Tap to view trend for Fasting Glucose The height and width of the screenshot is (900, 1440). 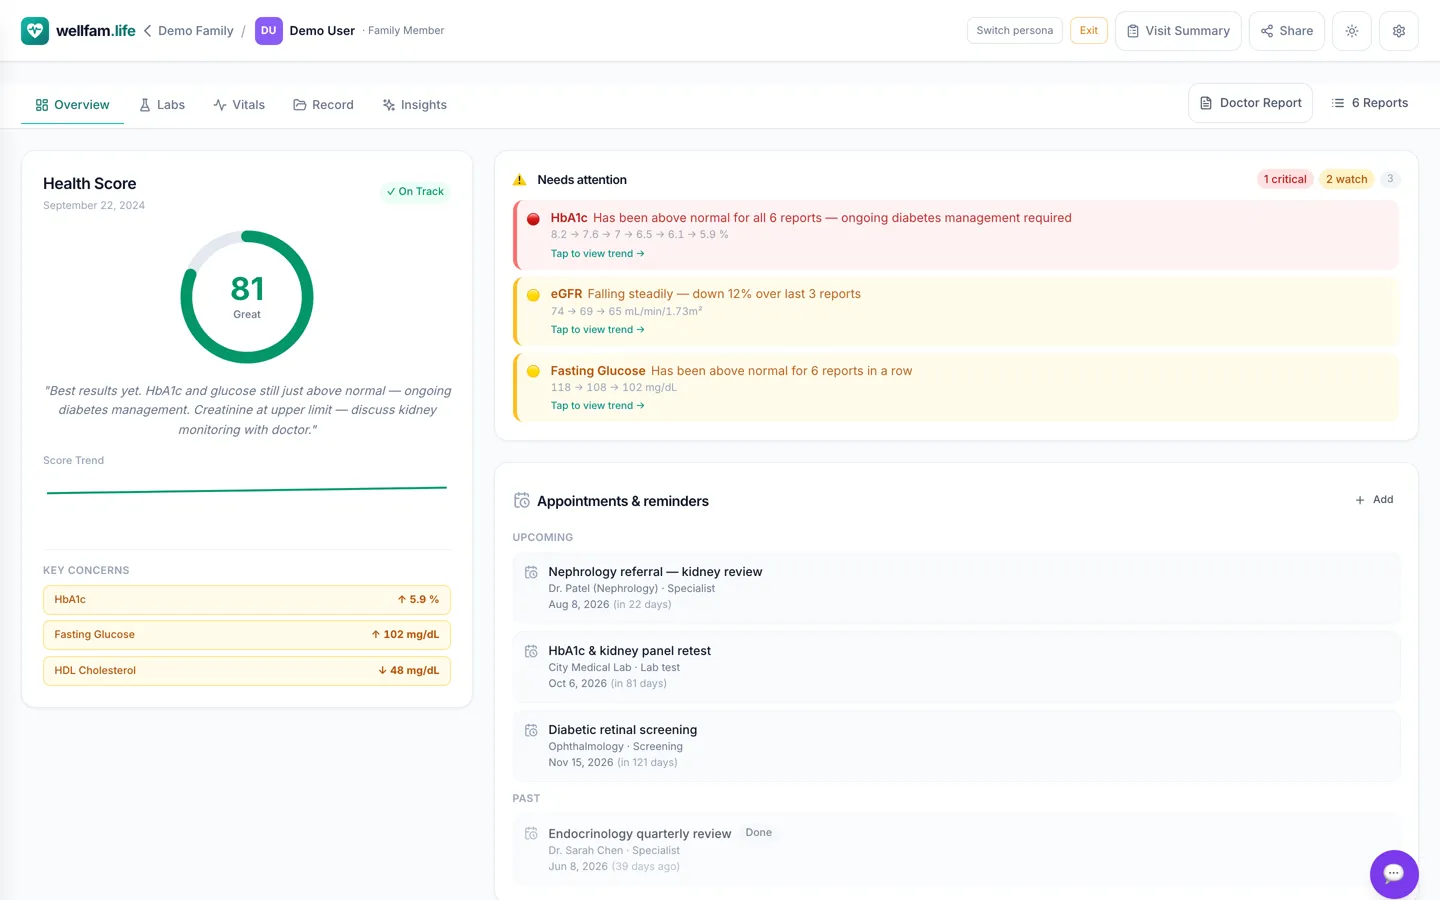point(597,406)
